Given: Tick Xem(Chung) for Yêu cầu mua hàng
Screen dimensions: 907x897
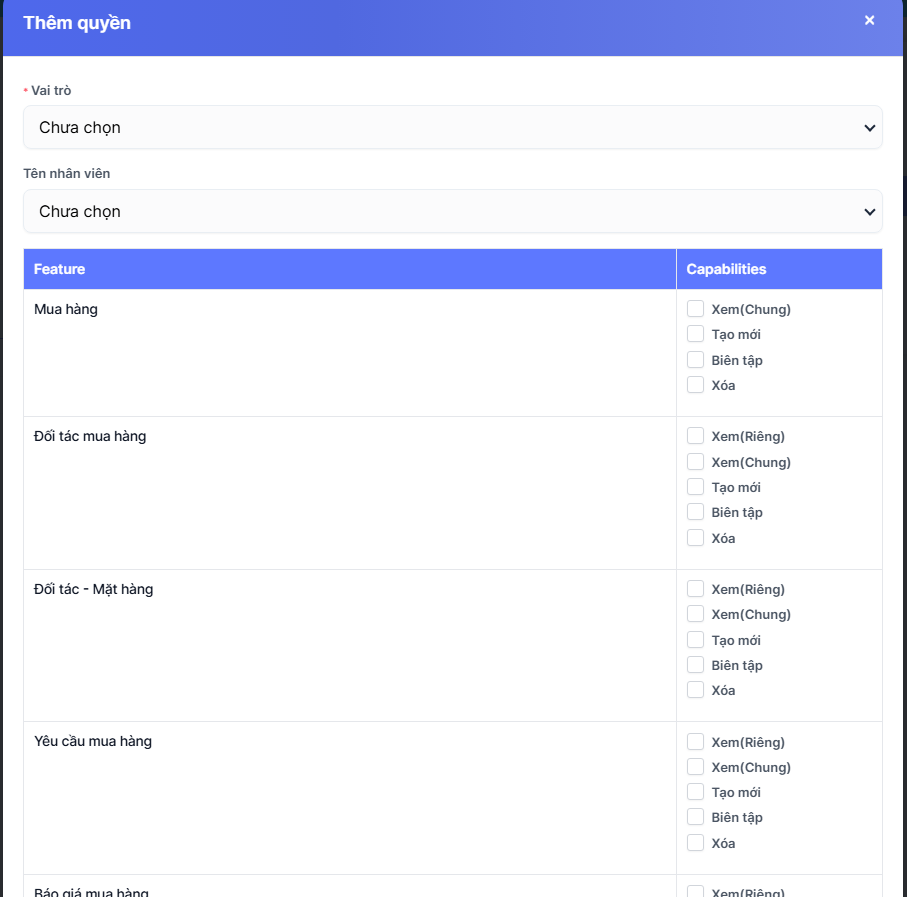Looking at the screenshot, I should point(696,767).
